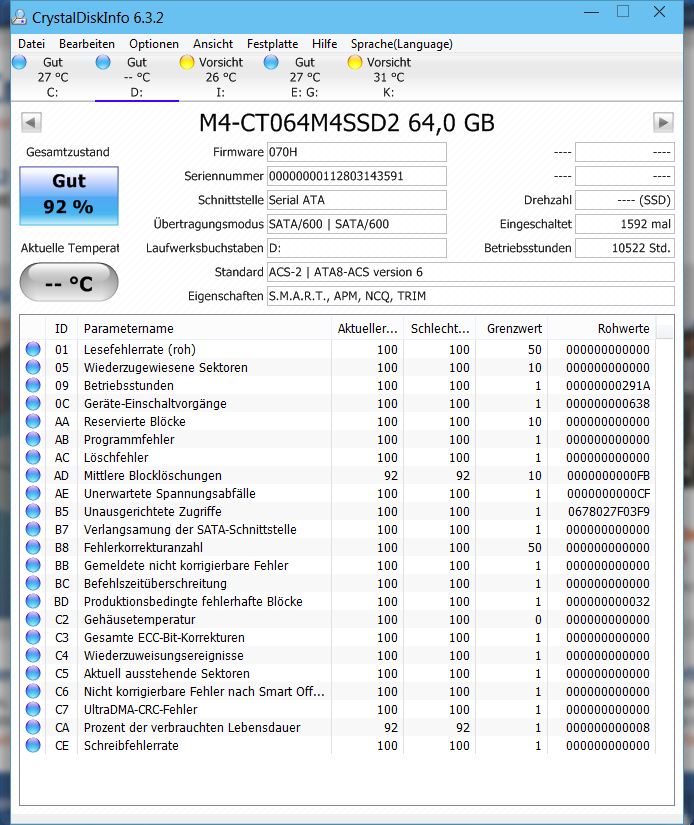The height and width of the screenshot is (825, 694).
Task: Click status icon of UltraDMA-CRC-Fehler row
Action: pyautogui.click(x=33, y=709)
